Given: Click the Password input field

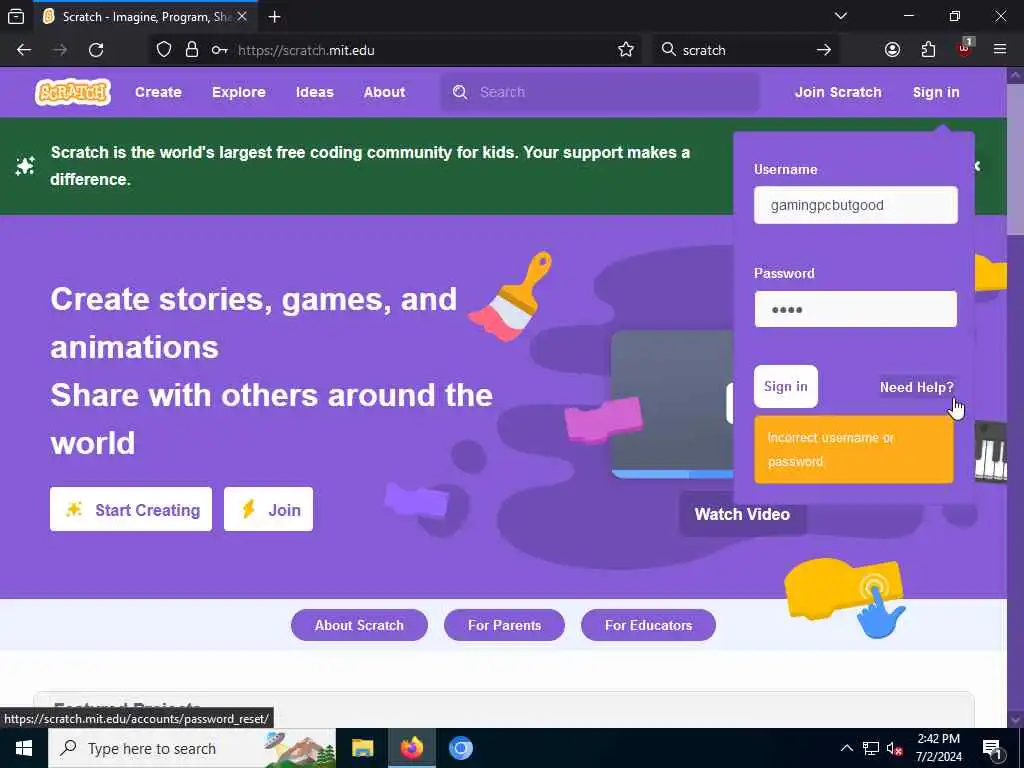Looking at the screenshot, I should tap(856, 309).
